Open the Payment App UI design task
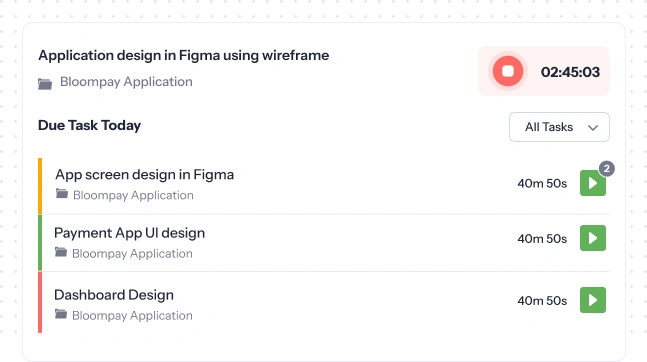 [130, 233]
